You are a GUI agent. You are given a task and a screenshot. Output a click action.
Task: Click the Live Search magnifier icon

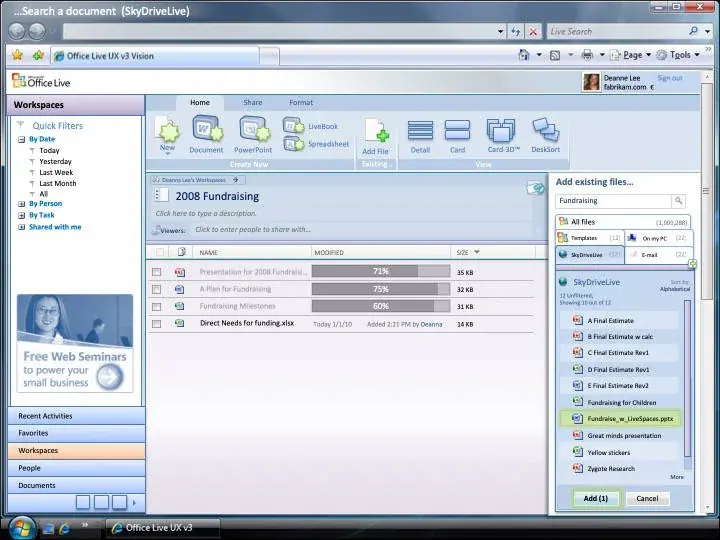[x=693, y=31]
